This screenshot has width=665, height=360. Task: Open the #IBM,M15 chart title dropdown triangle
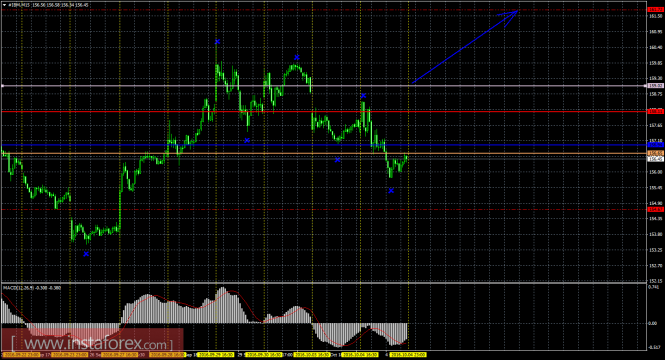(x=5, y=5)
